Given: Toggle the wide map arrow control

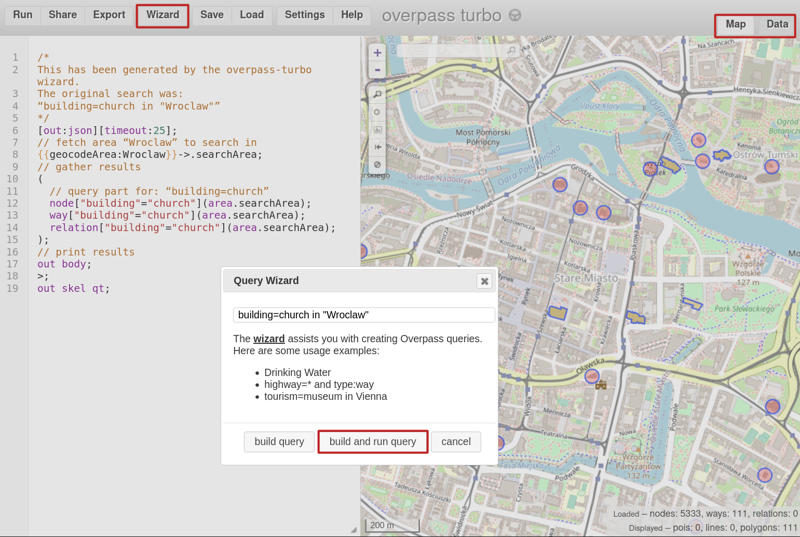Looking at the screenshot, I should point(378,147).
